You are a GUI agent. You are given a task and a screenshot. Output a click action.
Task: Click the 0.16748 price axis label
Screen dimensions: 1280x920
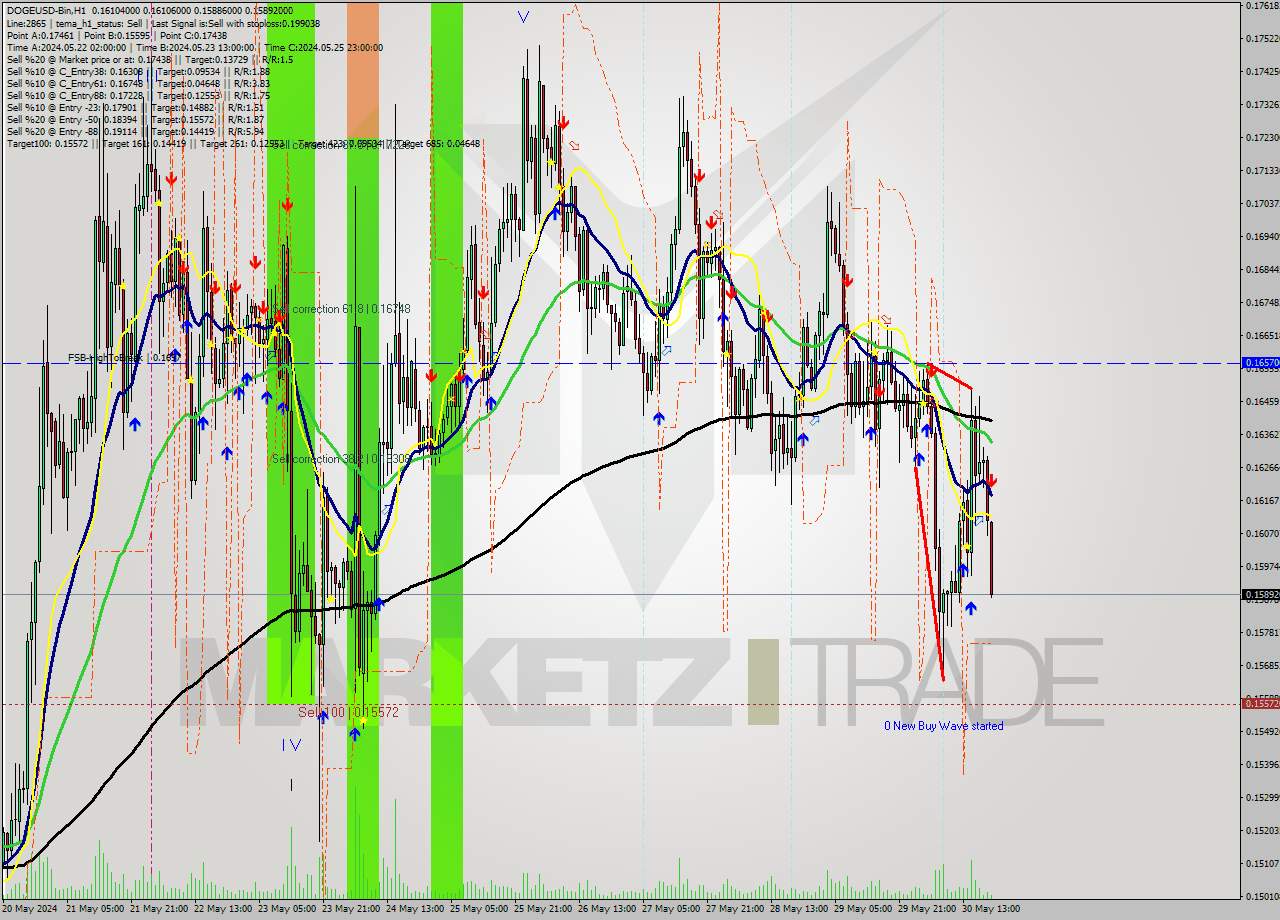coord(1261,302)
